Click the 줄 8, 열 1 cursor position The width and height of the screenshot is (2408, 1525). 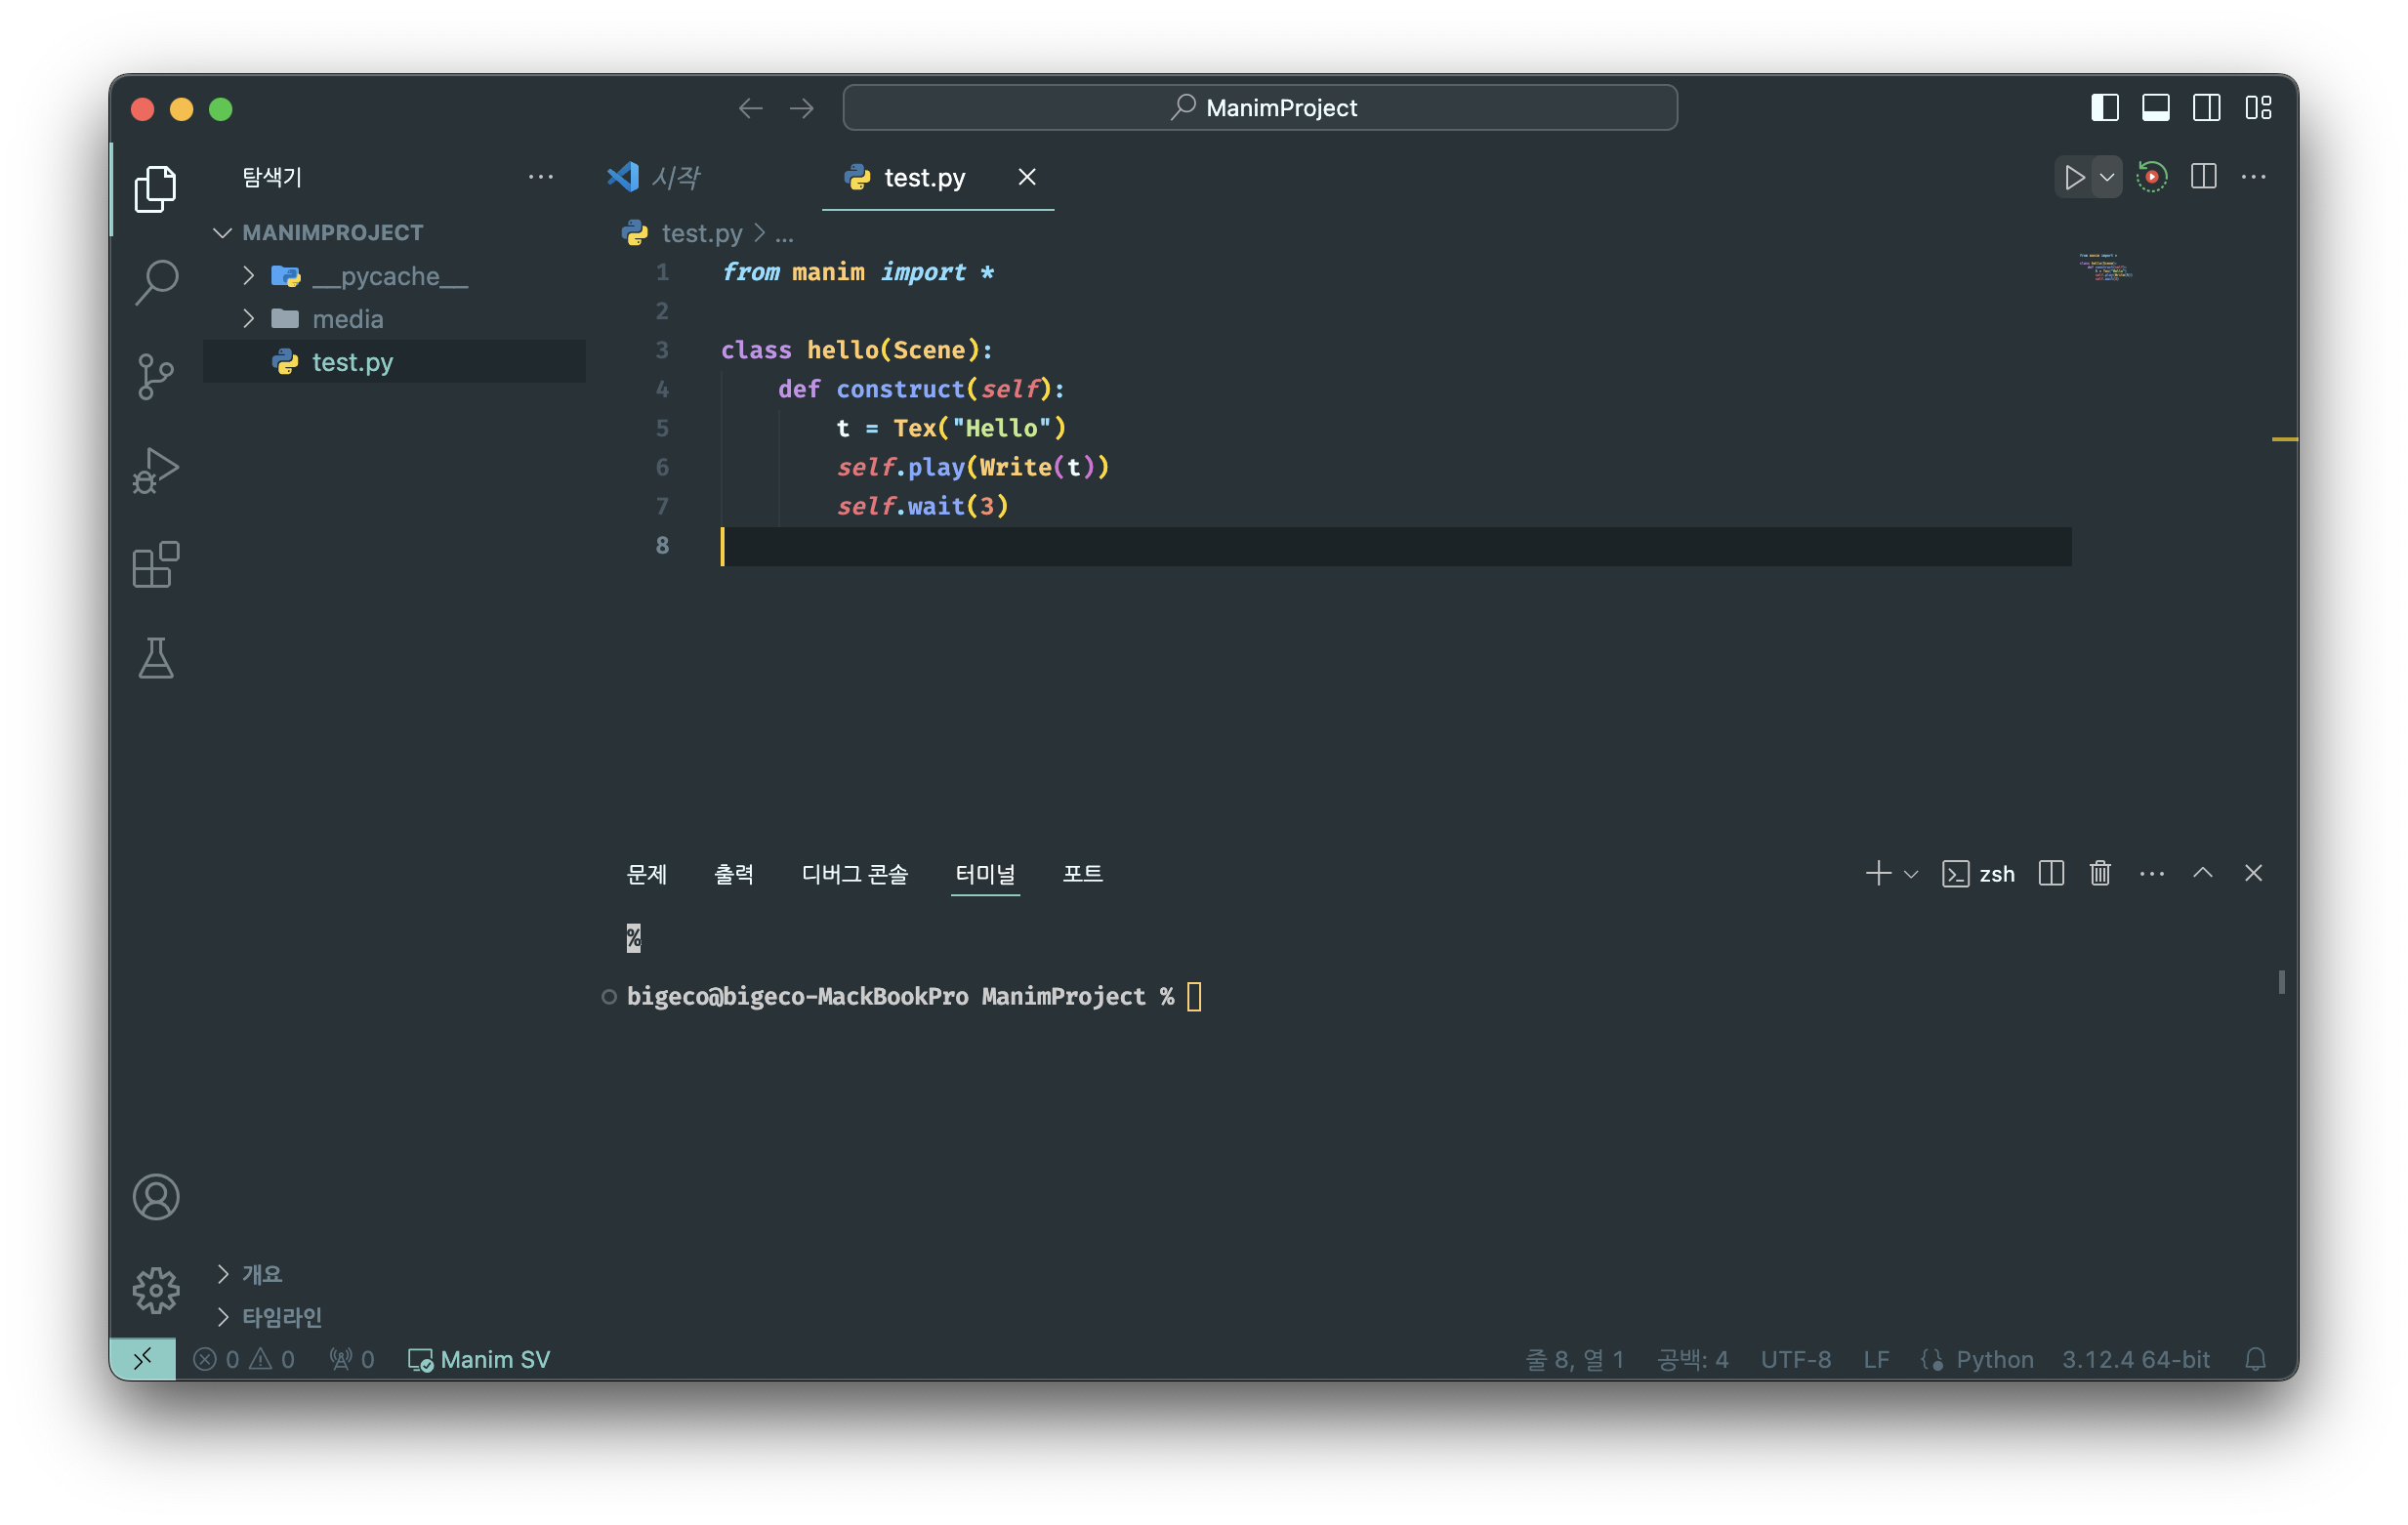[1574, 1359]
